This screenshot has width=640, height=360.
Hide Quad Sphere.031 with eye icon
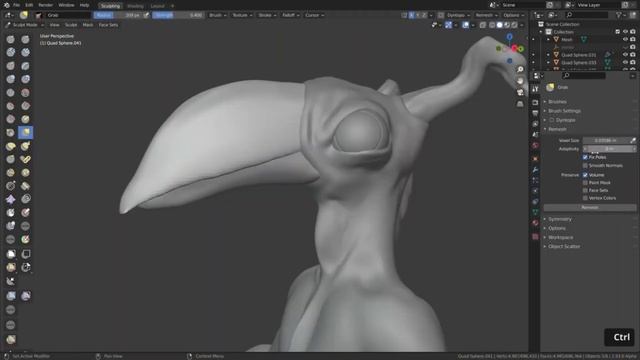(x=625, y=55)
